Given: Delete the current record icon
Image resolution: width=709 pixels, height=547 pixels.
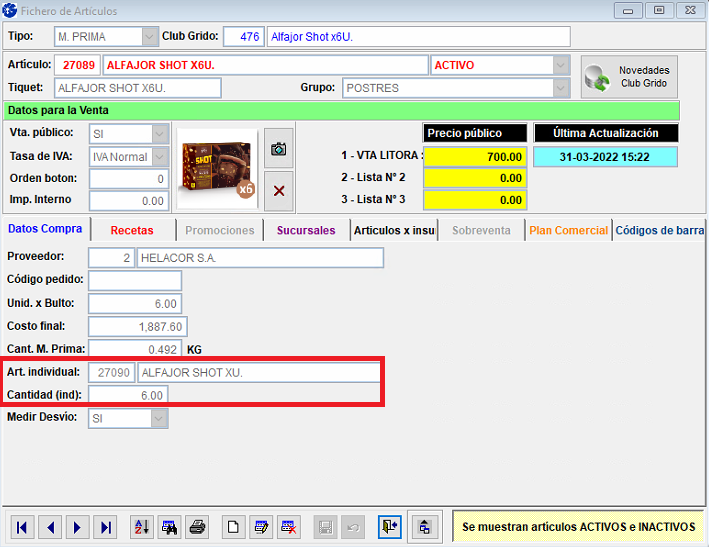Looking at the screenshot, I should click(x=290, y=527).
